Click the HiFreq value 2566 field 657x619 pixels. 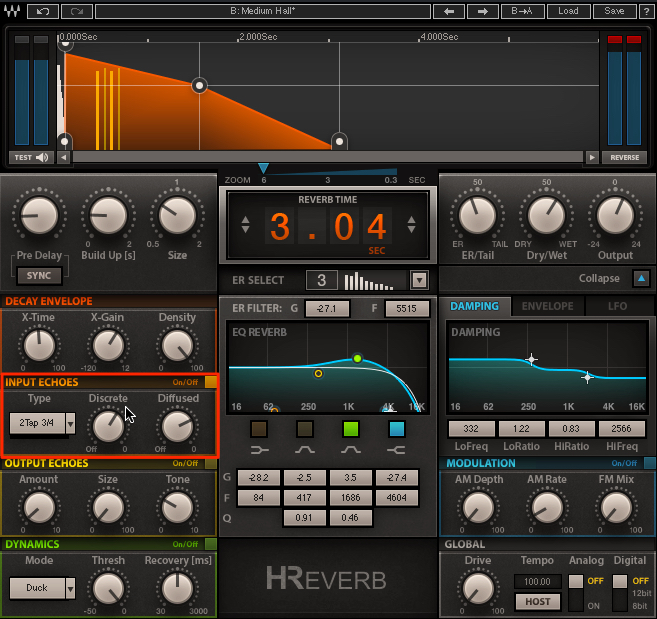pos(621,429)
